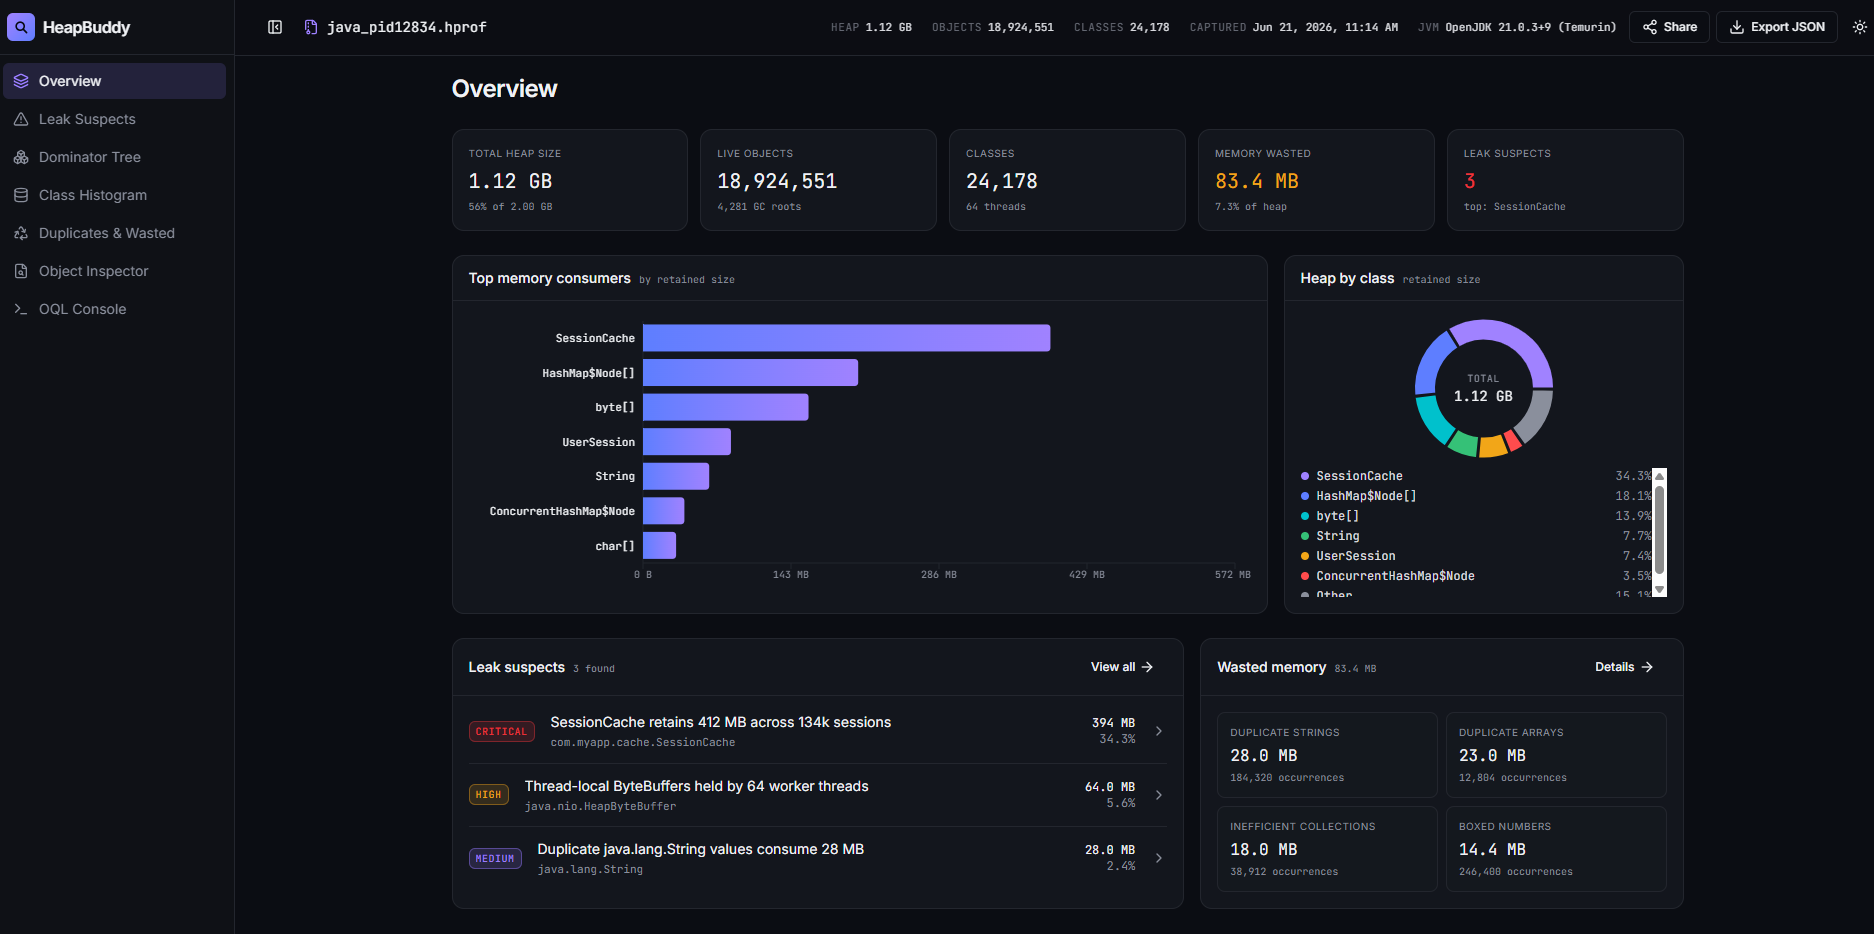Click the HeapBuddy logo icon
This screenshot has height=934, width=1874.
pyautogui.click(x=21, y=27)
